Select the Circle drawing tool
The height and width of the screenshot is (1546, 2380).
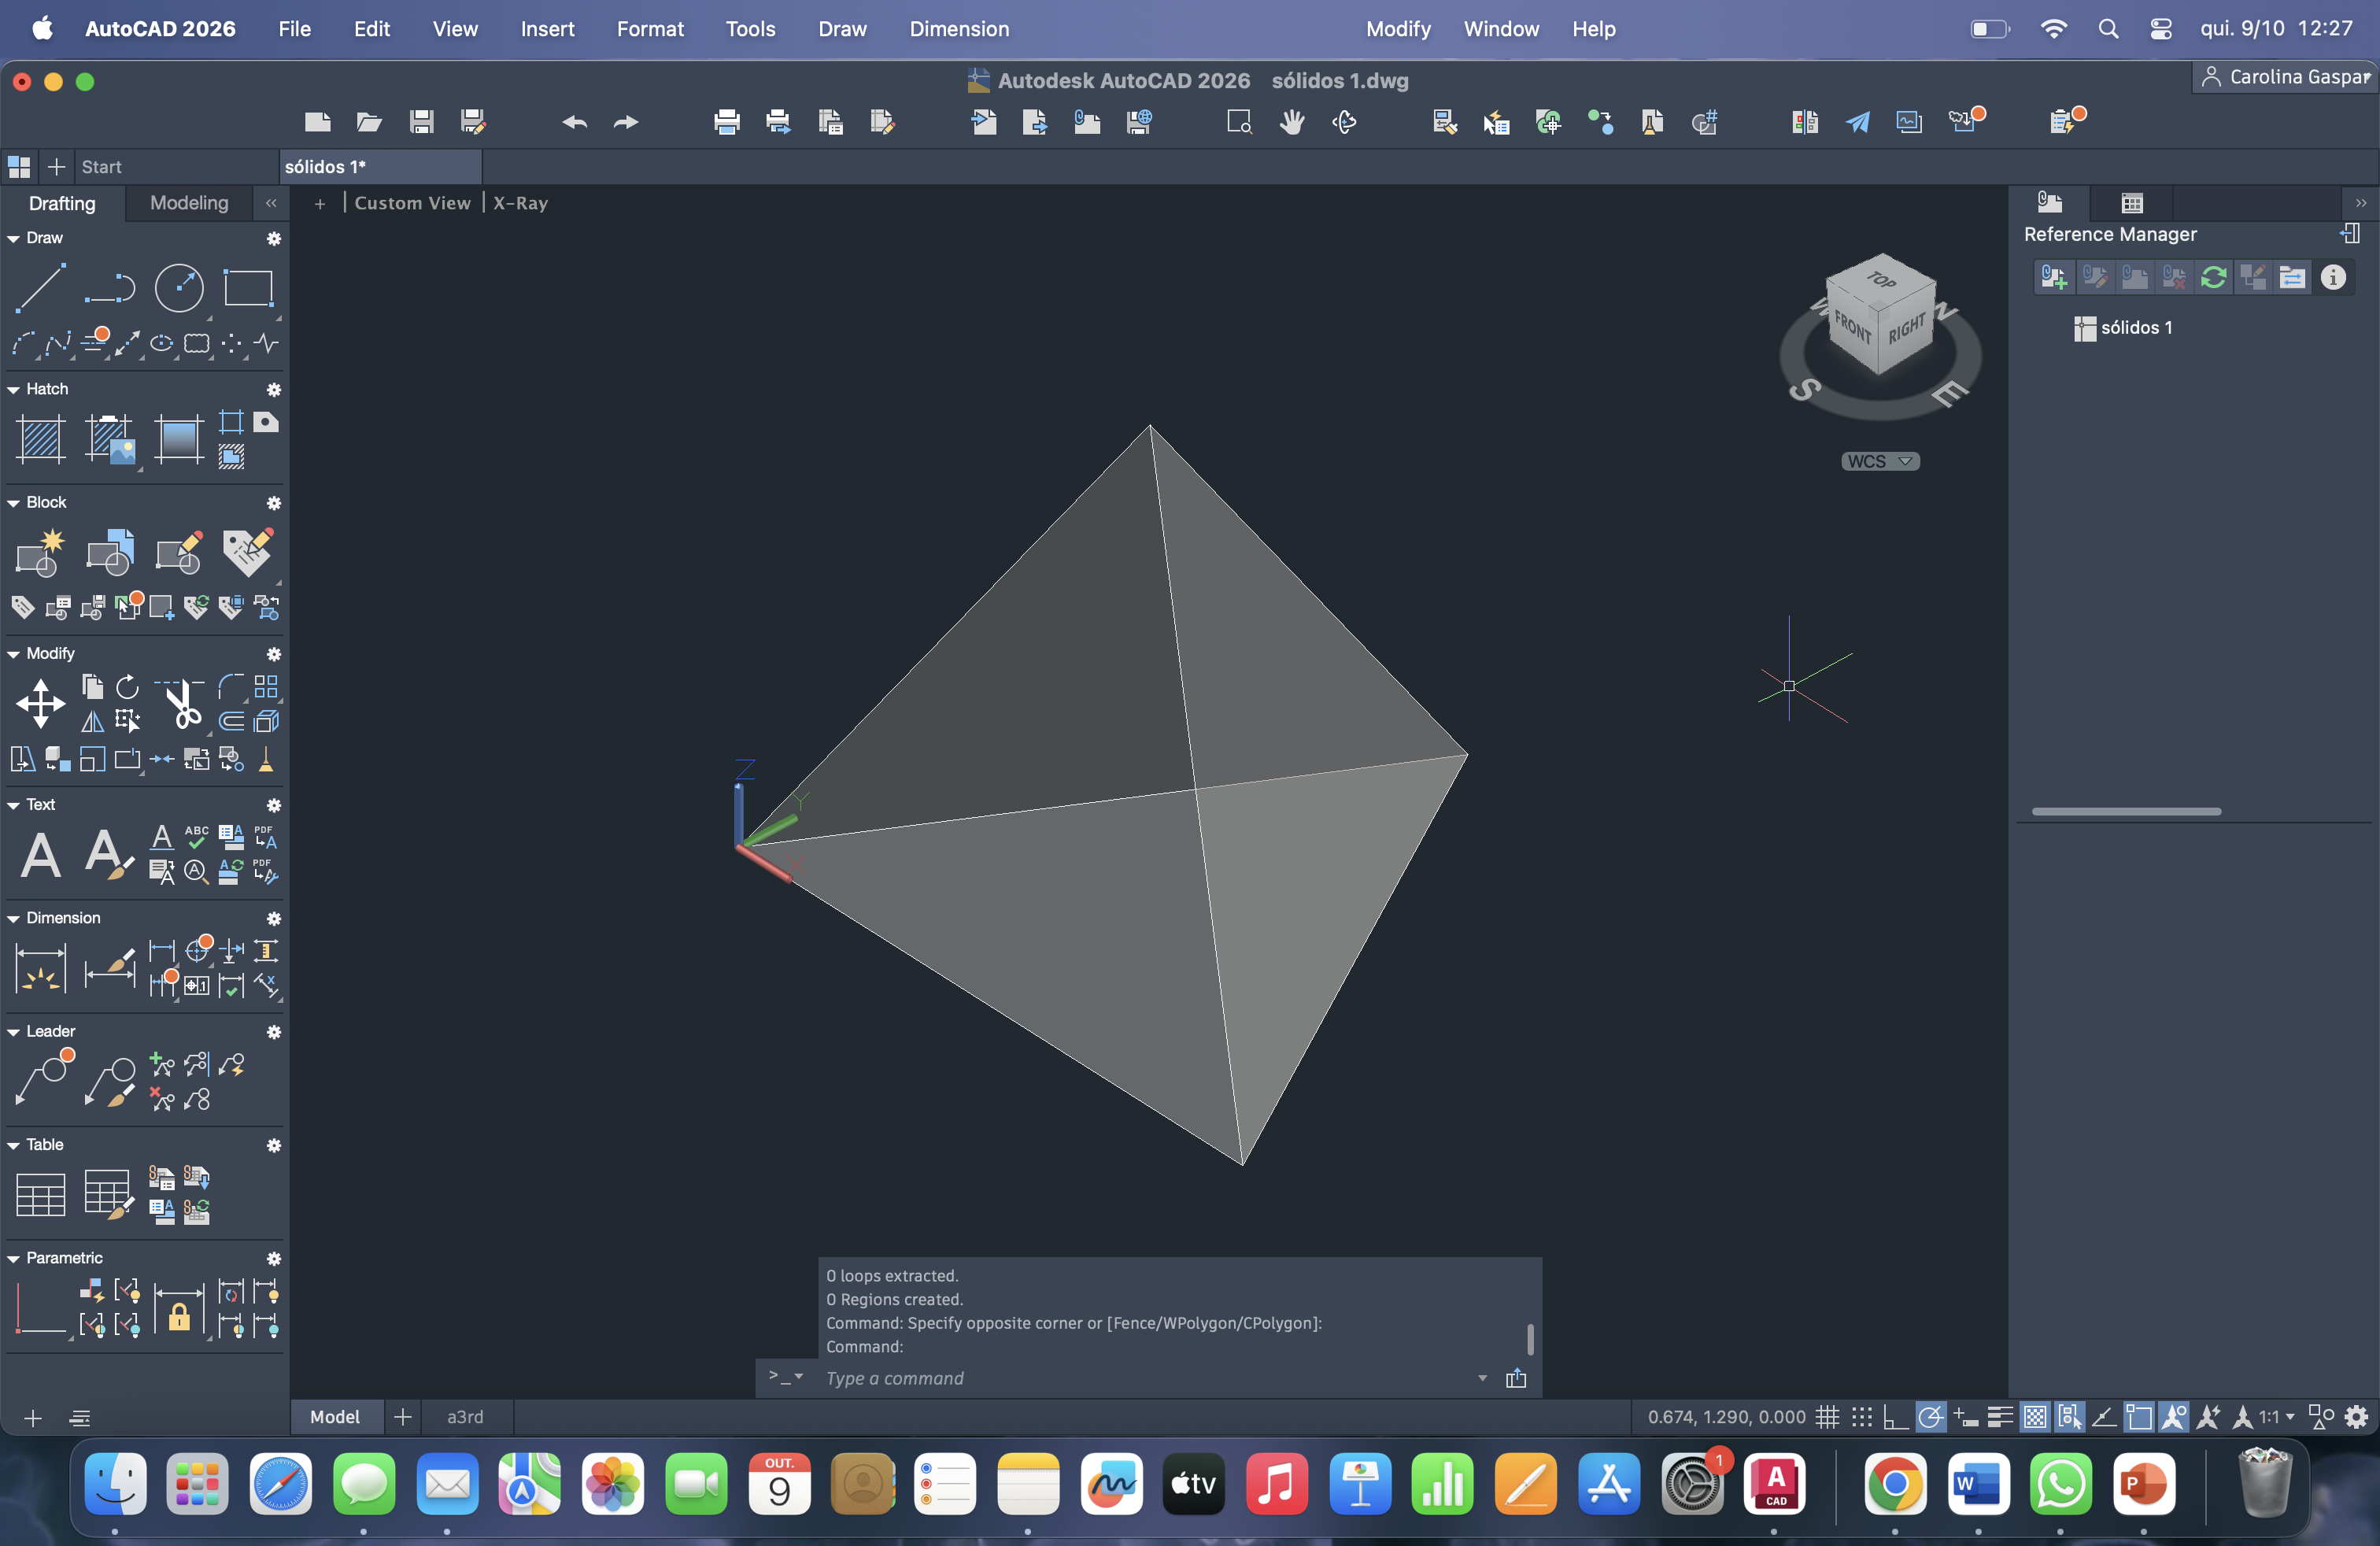coord(179,288)
